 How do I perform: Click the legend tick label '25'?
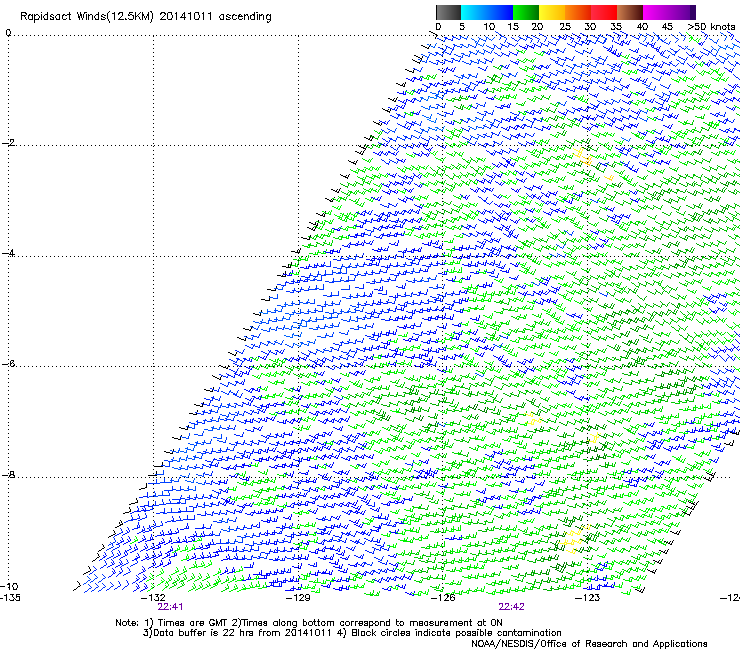[565, 27]
